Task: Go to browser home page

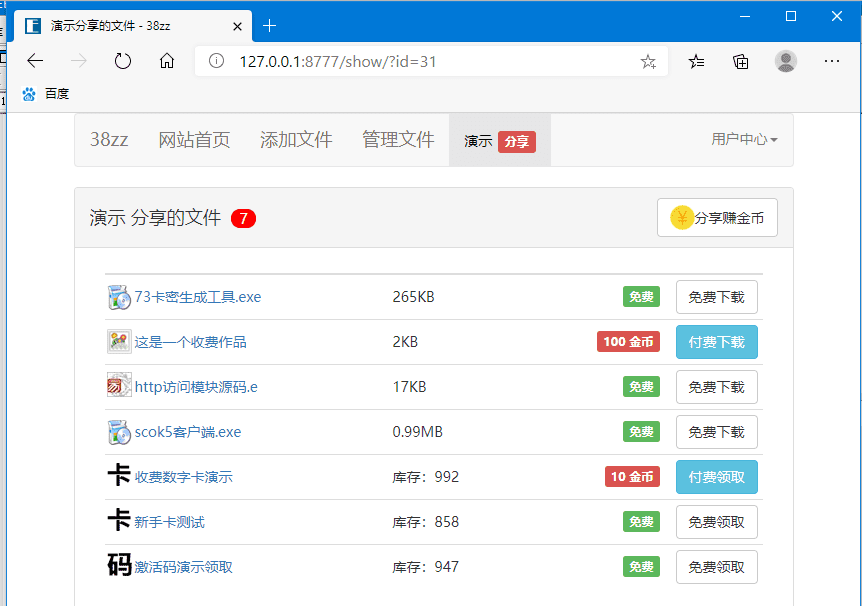Action: point(167,61)
